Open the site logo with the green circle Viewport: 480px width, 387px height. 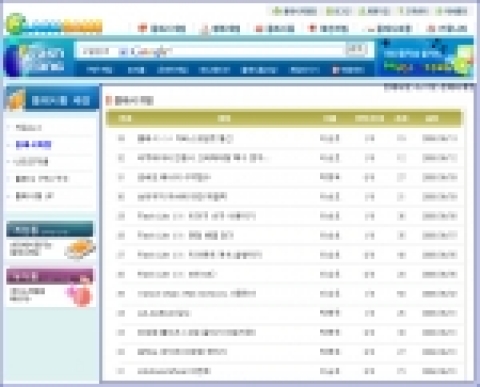54,24
